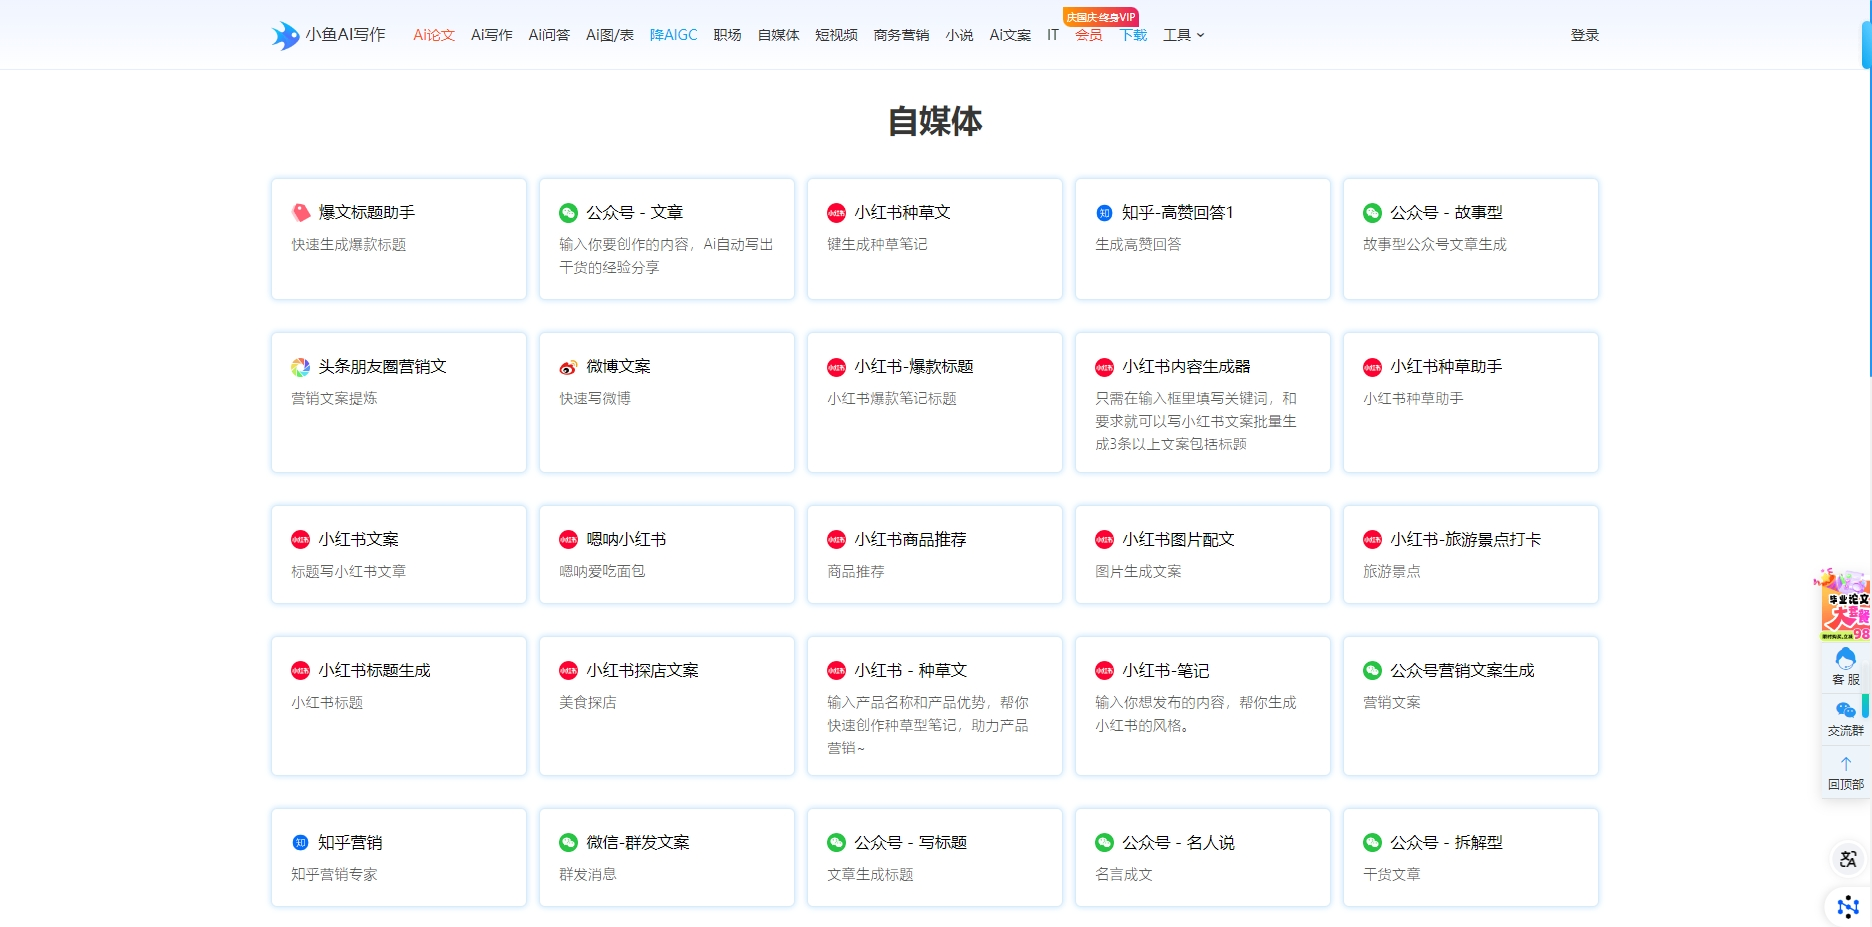Open the 职场 nav item
This screenshot has height=927, width=1872.
pos(727,35)
